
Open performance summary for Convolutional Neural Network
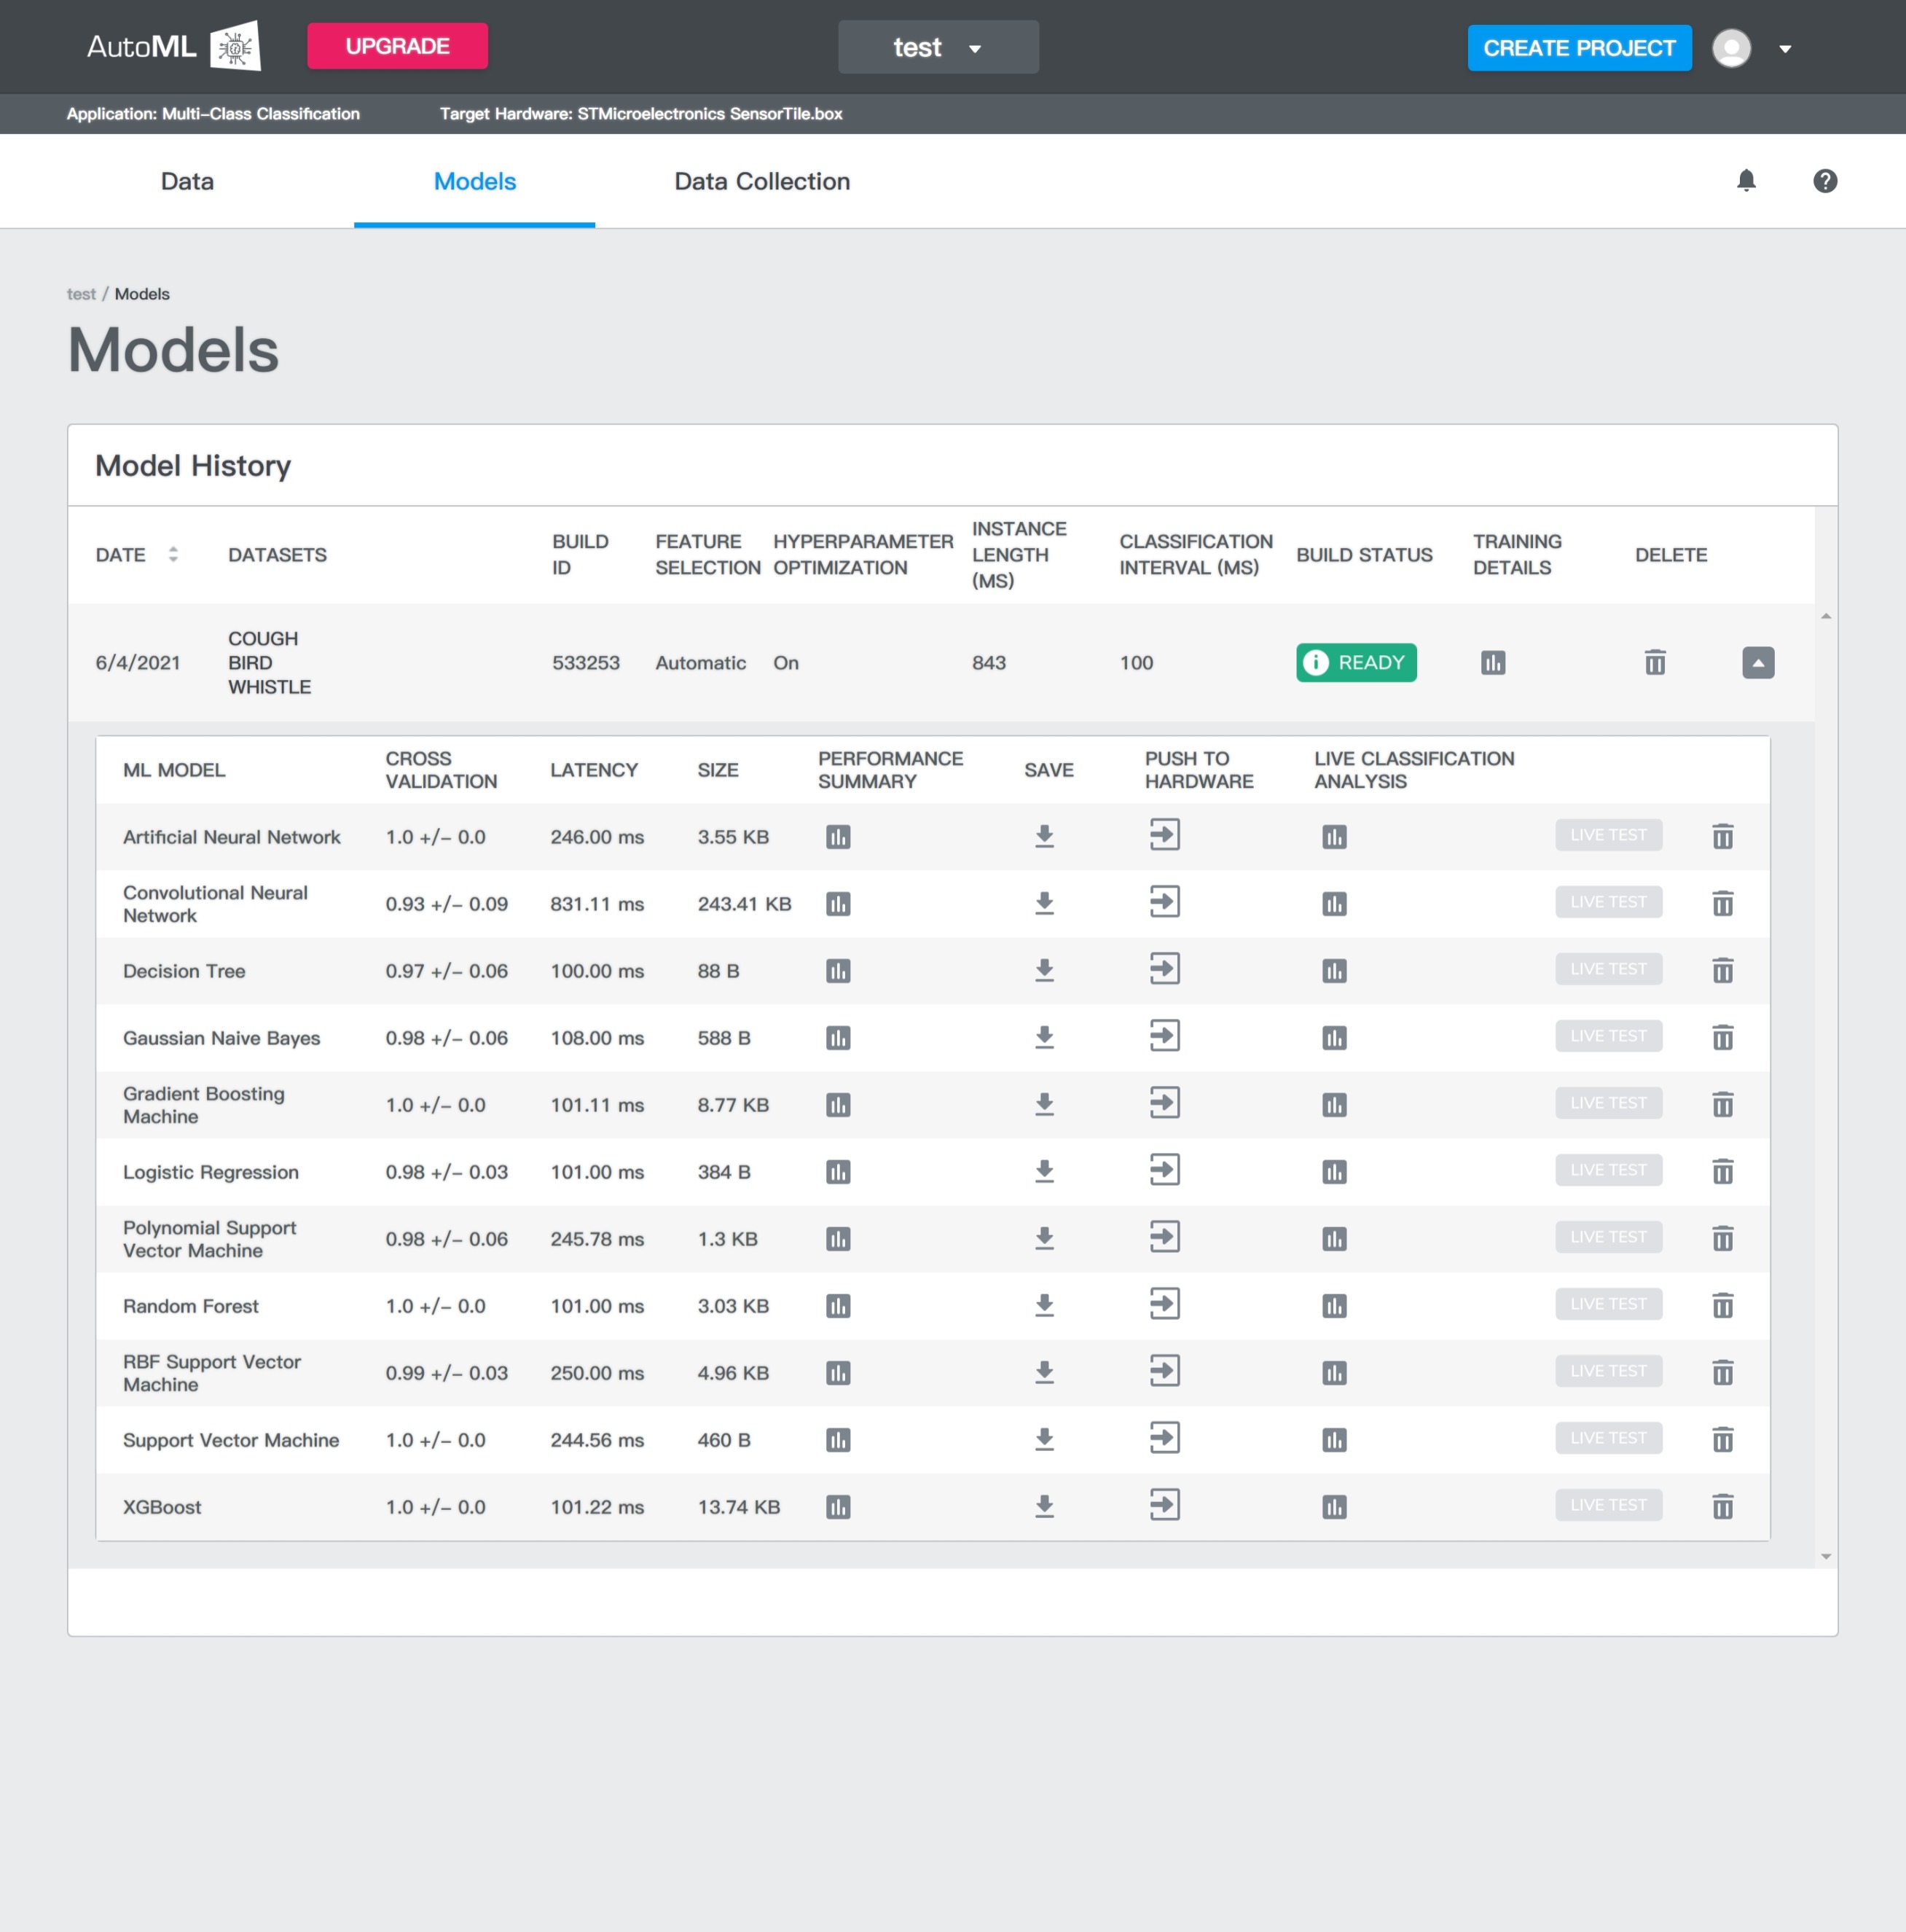838,904
